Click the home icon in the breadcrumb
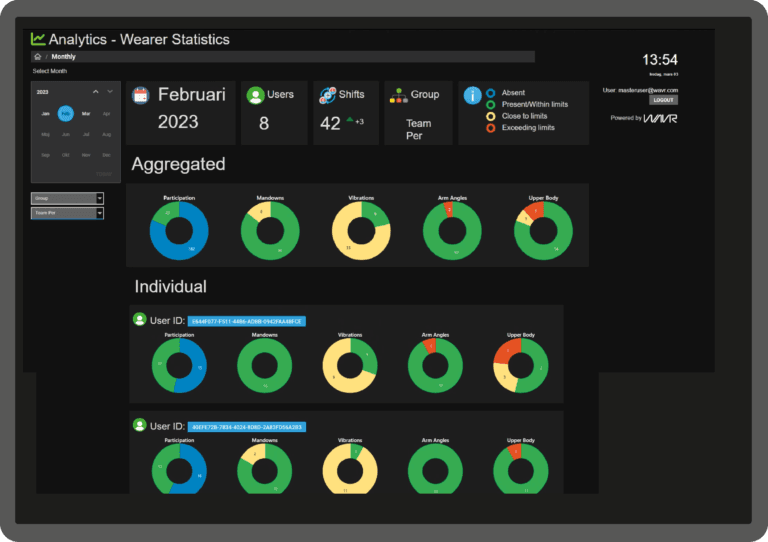Screen dimensions: 768x542 click(37, 57)
